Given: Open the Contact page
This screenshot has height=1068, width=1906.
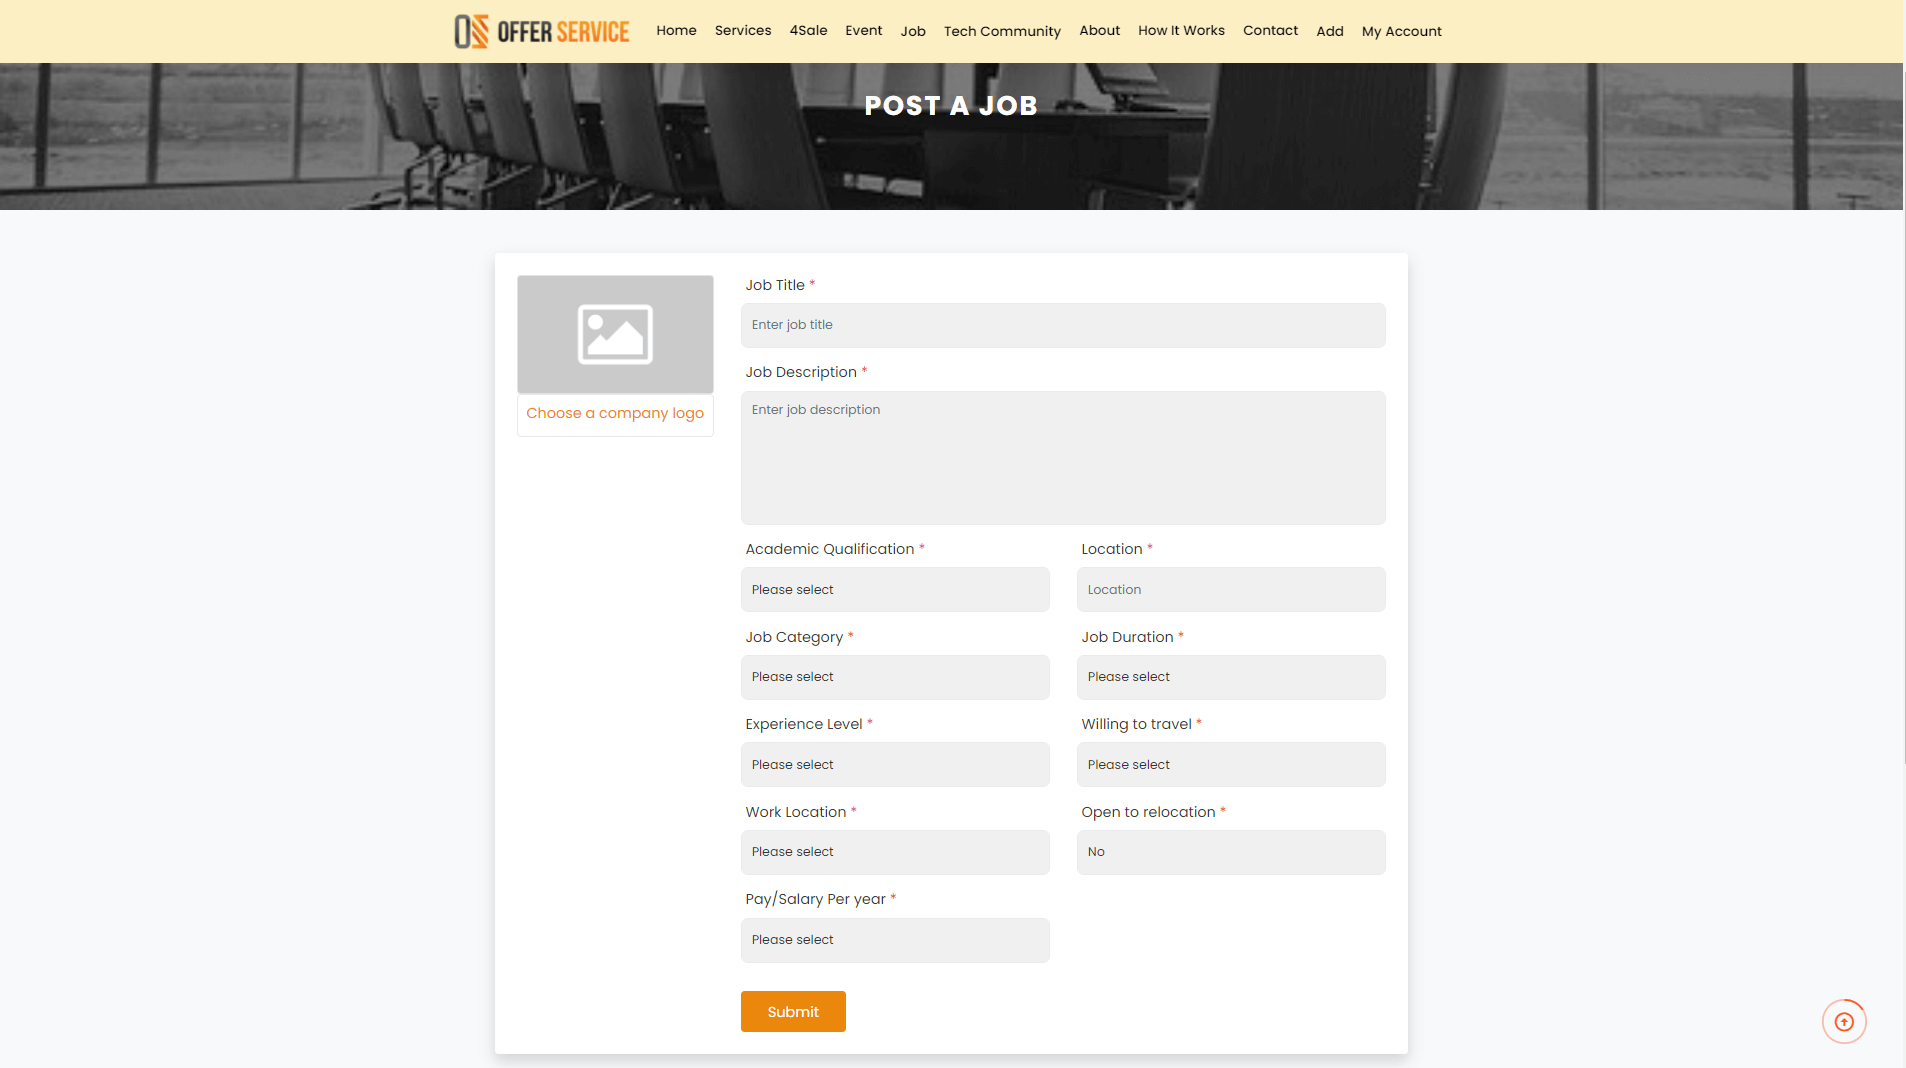Looking at the screenshot, I should (x=1270, y=31).
